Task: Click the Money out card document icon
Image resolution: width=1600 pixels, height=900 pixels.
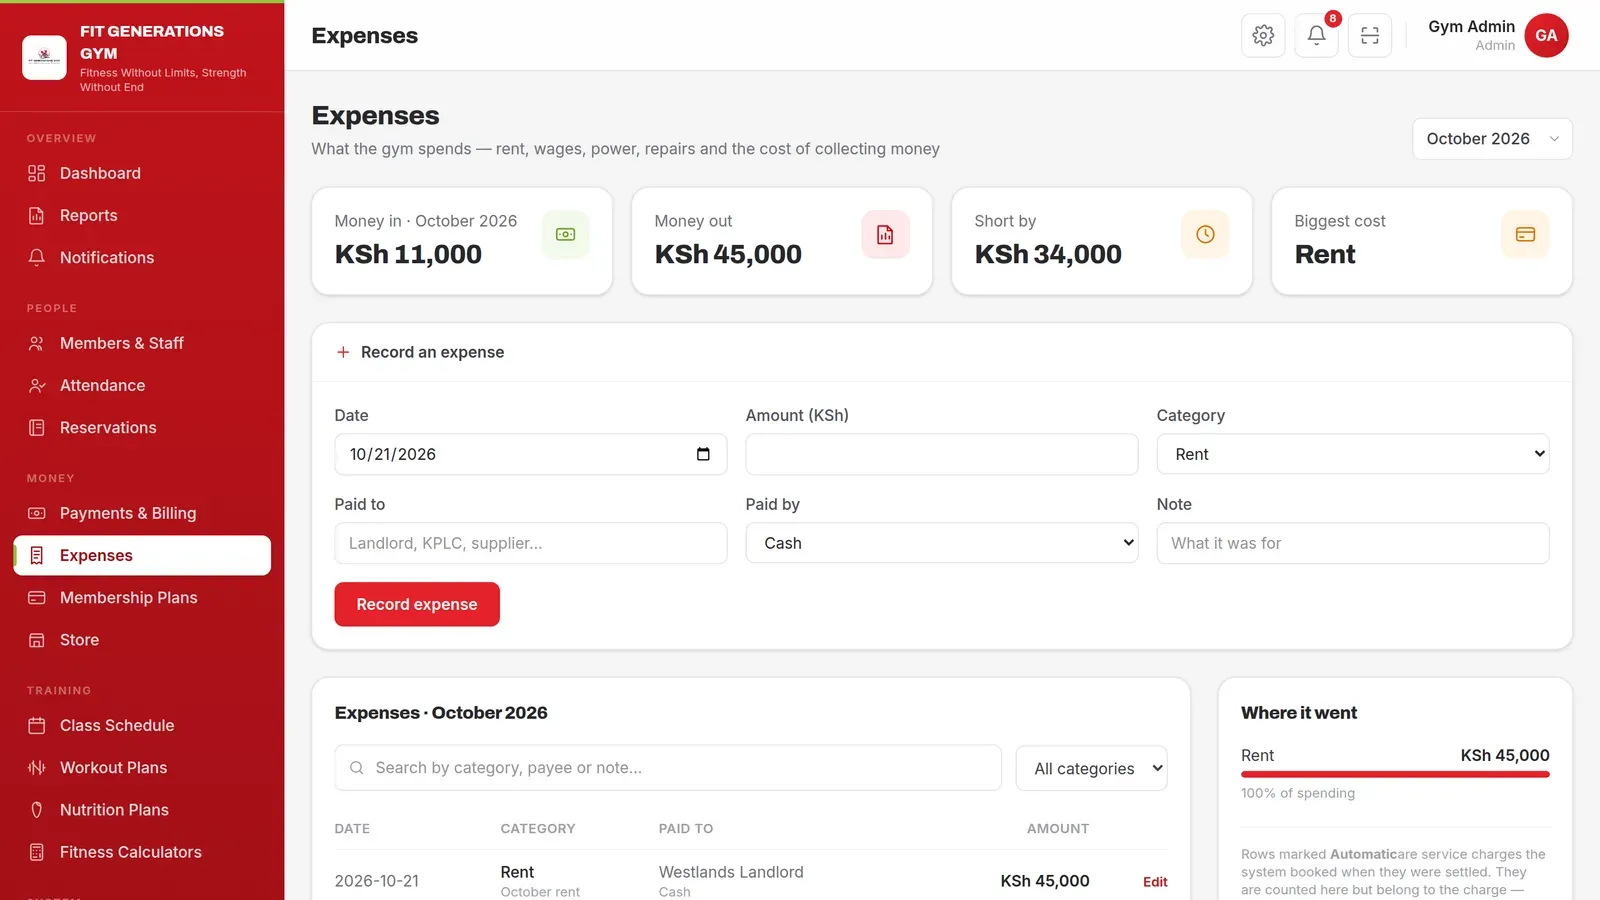Action: coord(885,234)
